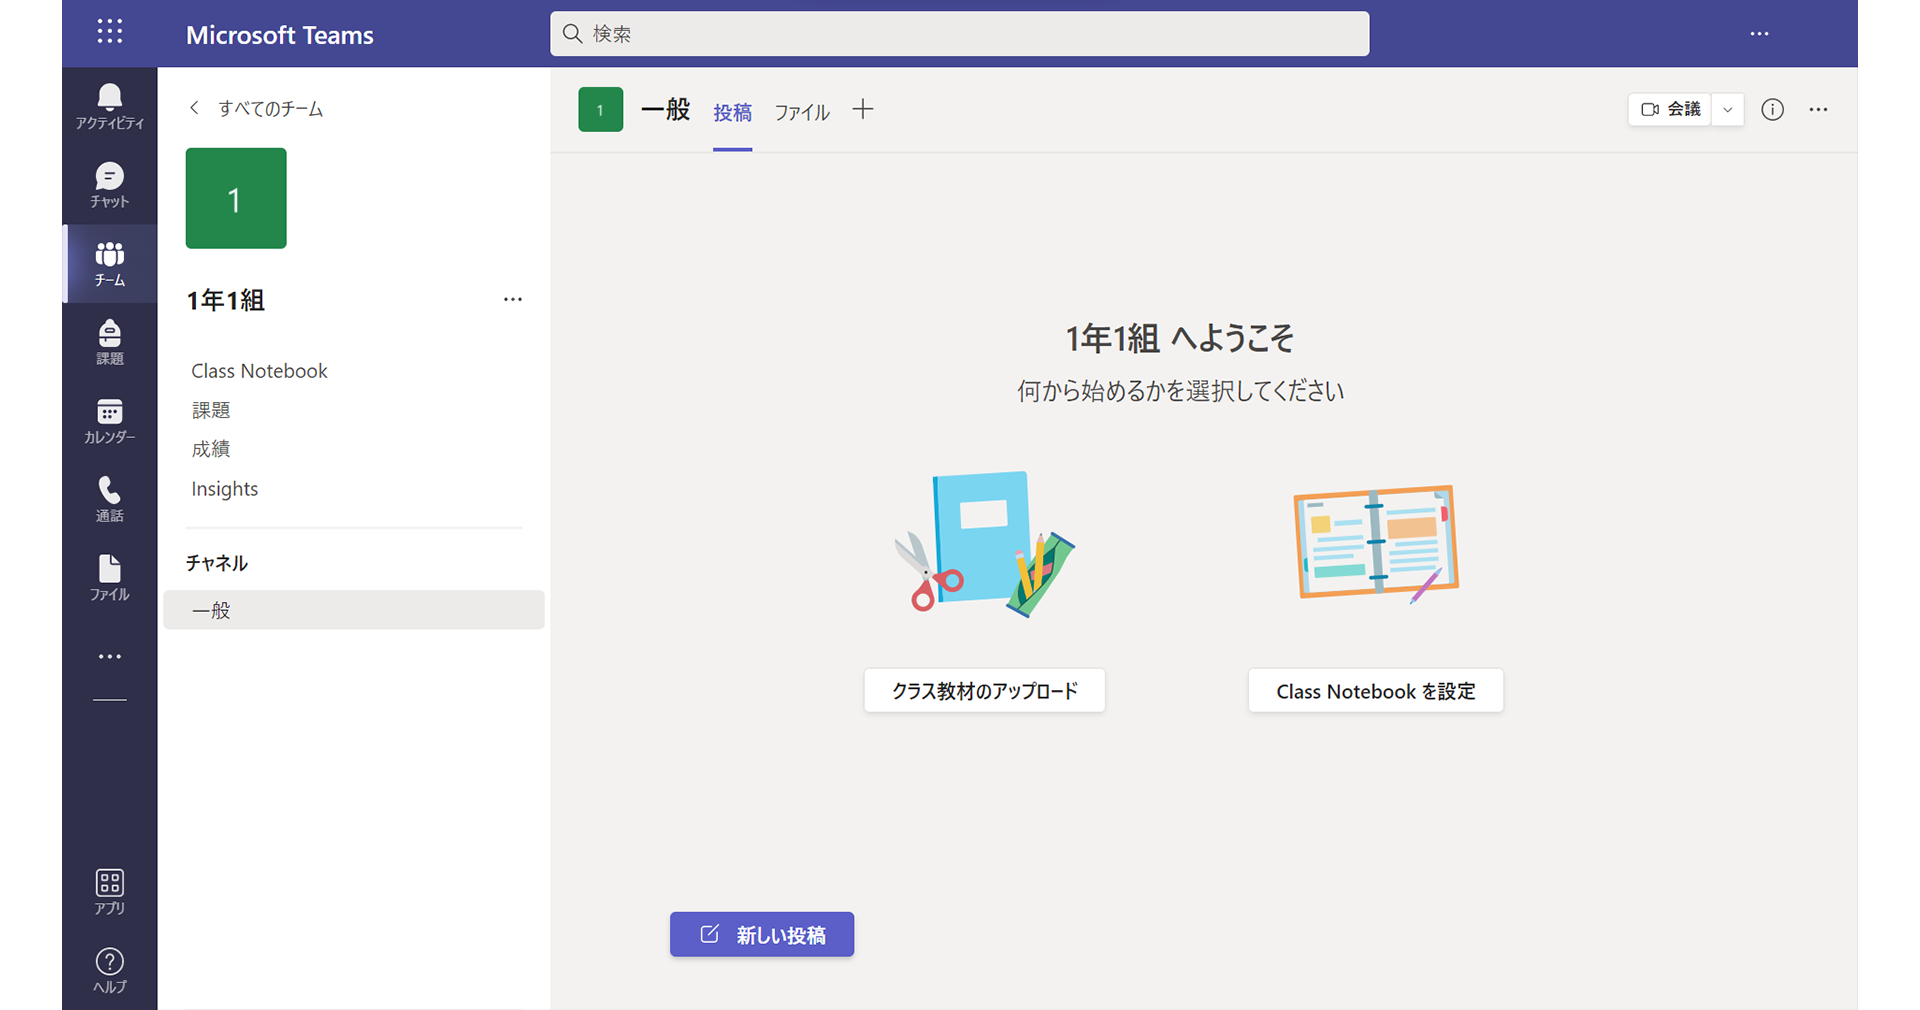Viewport: 1920px width, 1010px height.
Task: Open 1年1組 team more options
Action: point(513,299)
